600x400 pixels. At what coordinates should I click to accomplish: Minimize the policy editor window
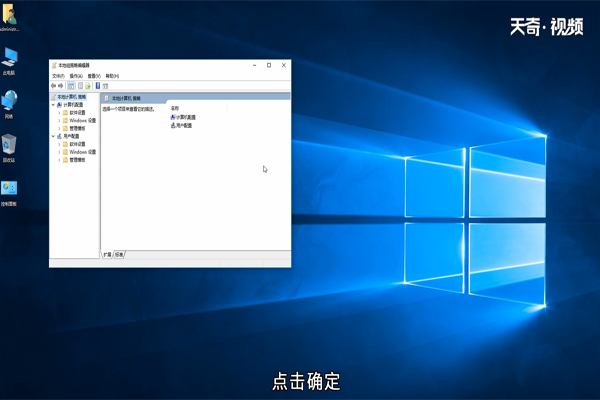pos(254,65)
